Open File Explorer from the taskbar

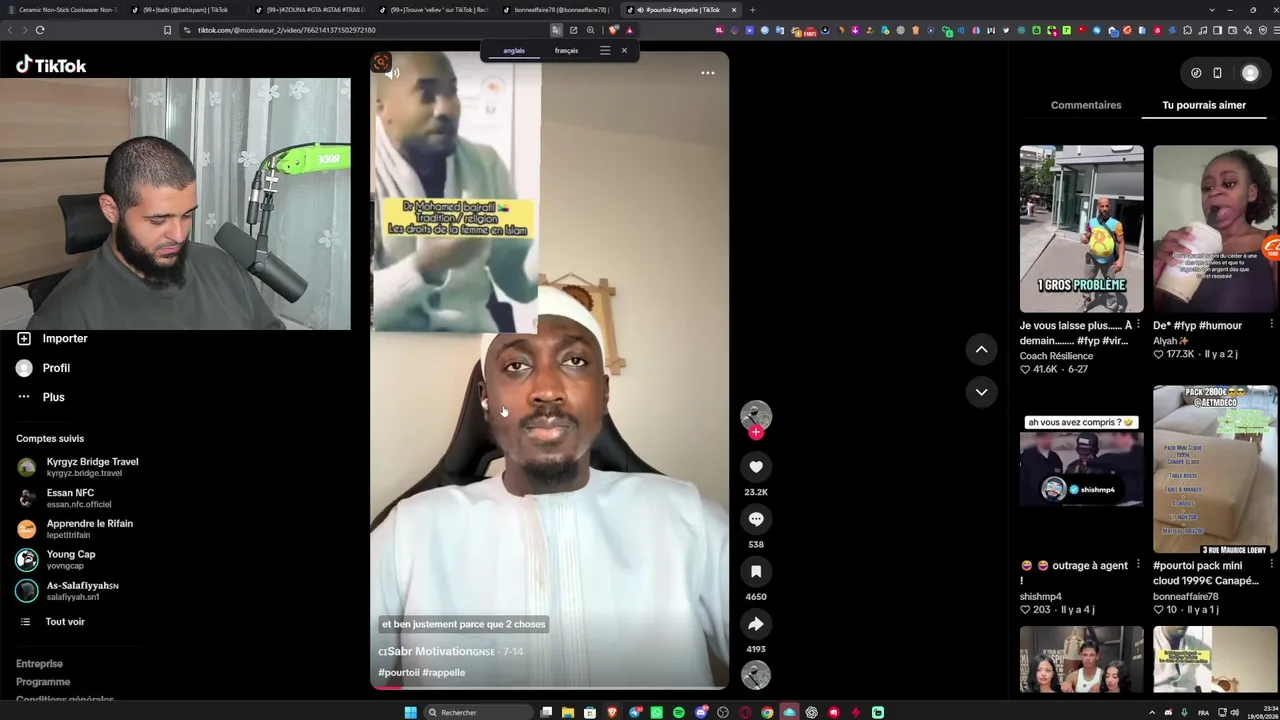568,712
